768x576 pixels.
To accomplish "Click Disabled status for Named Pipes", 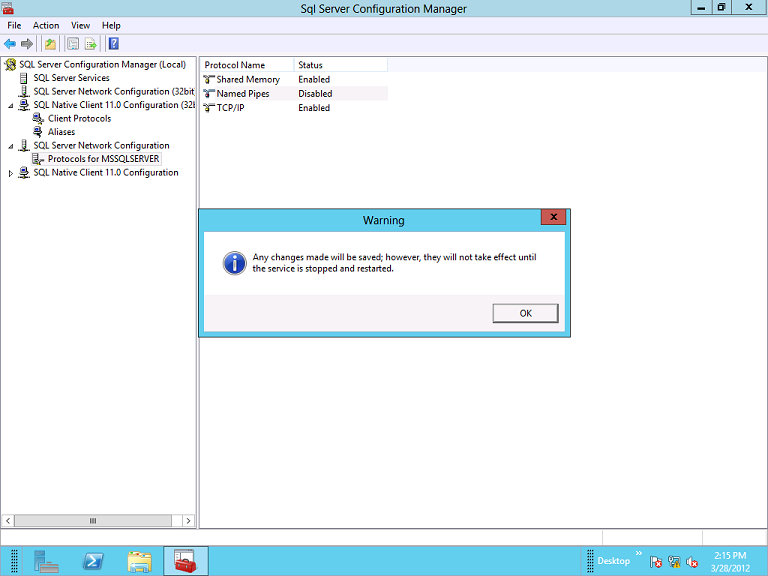I will [x=315, y=93].
